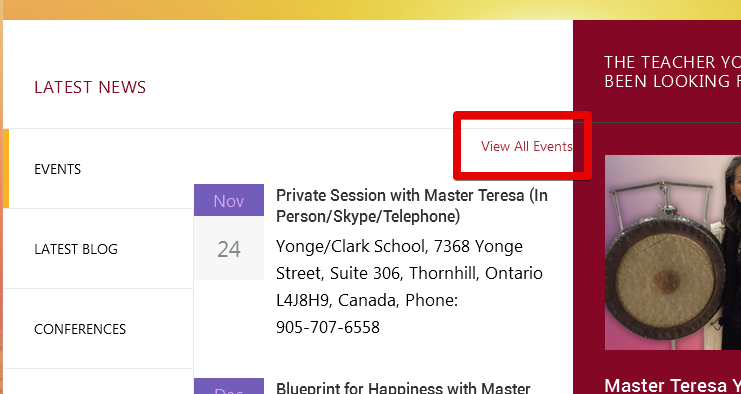
Task: Click the orange active marker beside Events
Action: [x=6, y=169]
